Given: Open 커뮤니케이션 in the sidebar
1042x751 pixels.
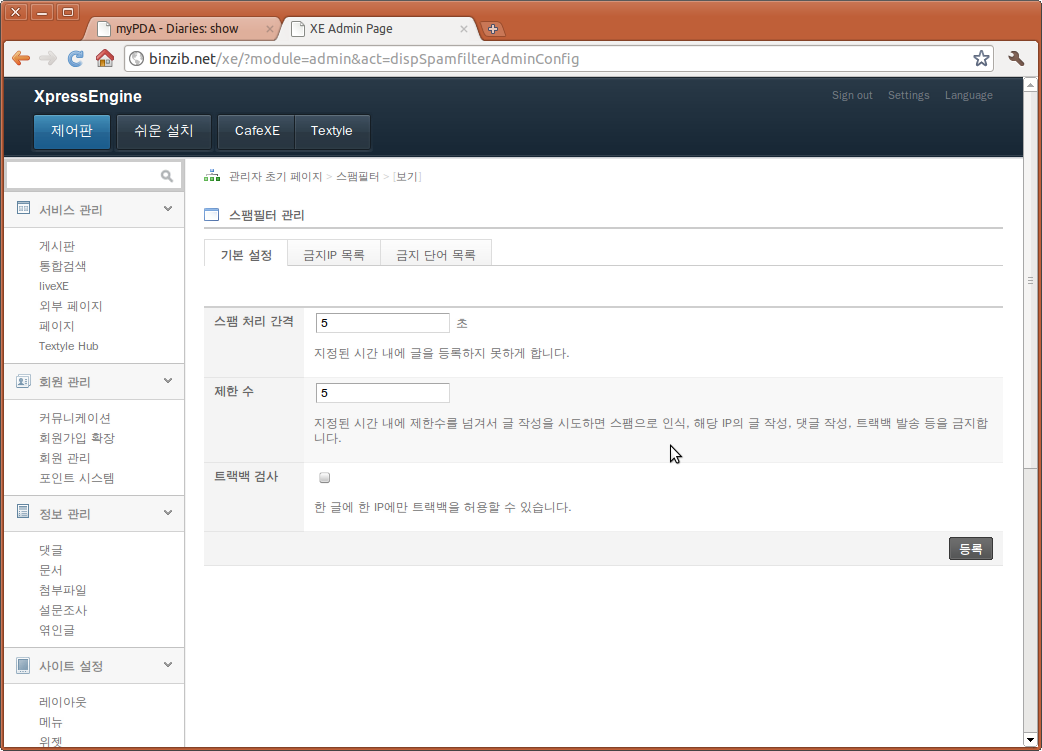Looking at the screenshot, I should (x=74, y=418).
